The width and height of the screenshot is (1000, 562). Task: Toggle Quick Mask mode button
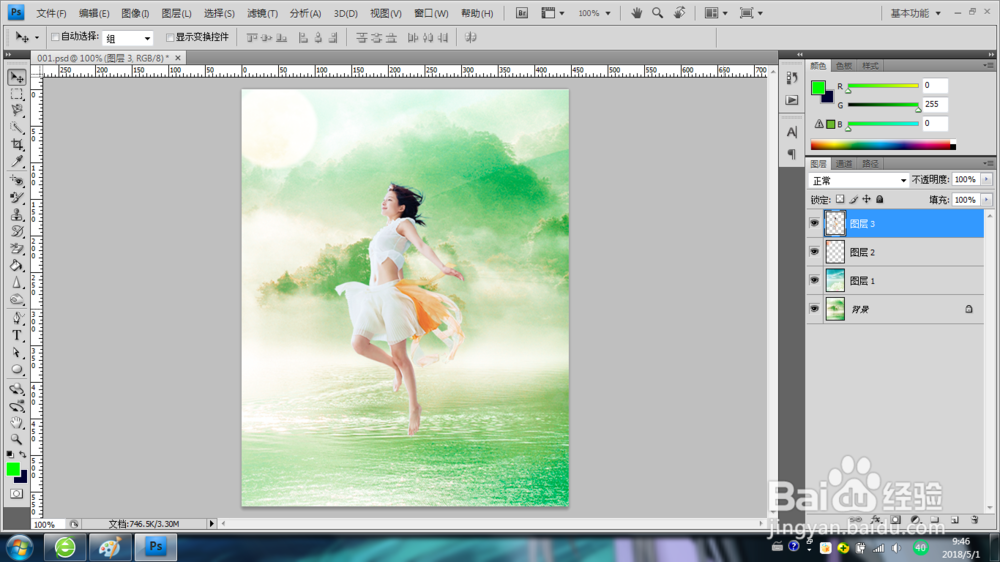click(x=17, y=494)
